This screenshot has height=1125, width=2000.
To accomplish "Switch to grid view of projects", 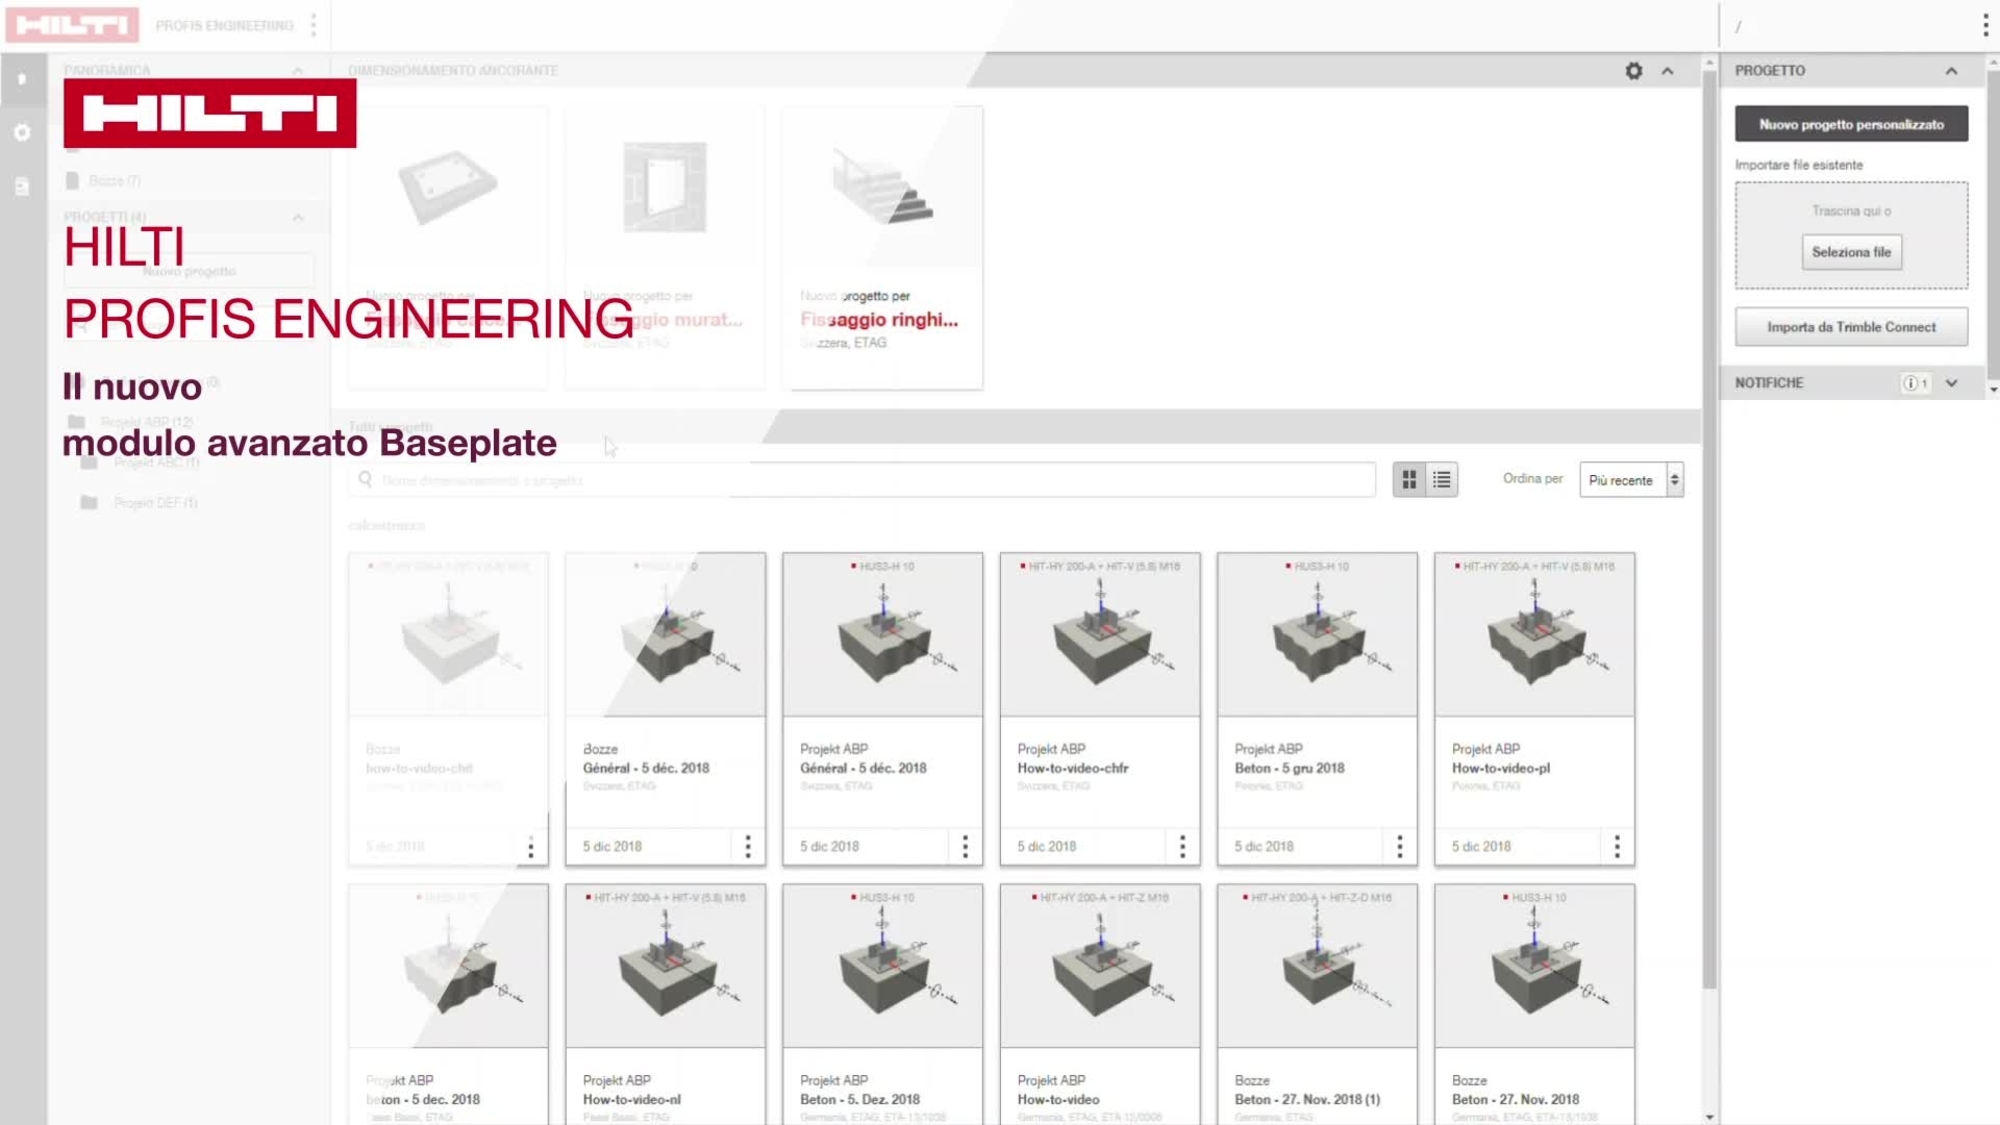I will pyautogui.click(x=1409, y=480).
